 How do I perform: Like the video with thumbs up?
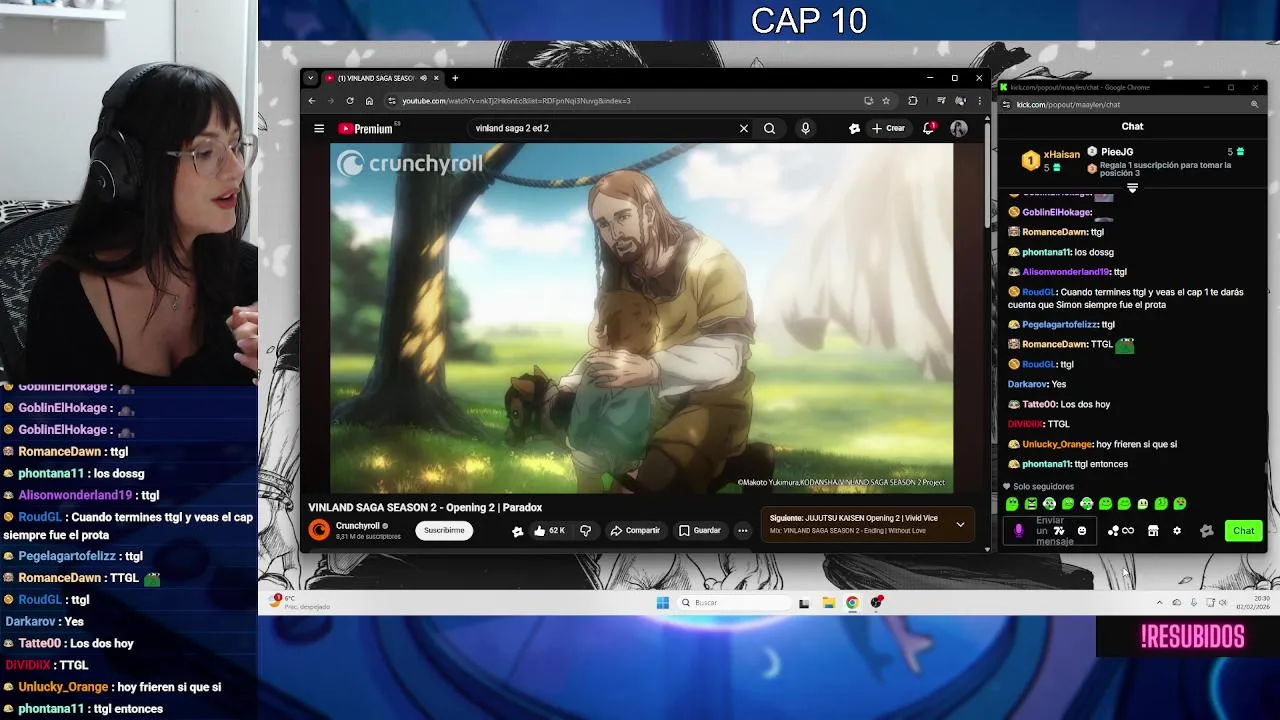[x=548, y=530]
